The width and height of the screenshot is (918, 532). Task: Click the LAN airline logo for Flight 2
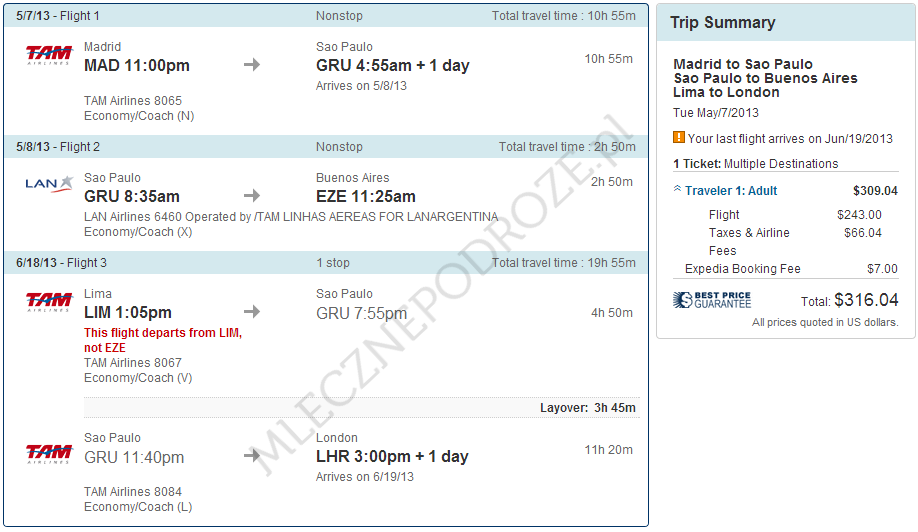point(49,184)
